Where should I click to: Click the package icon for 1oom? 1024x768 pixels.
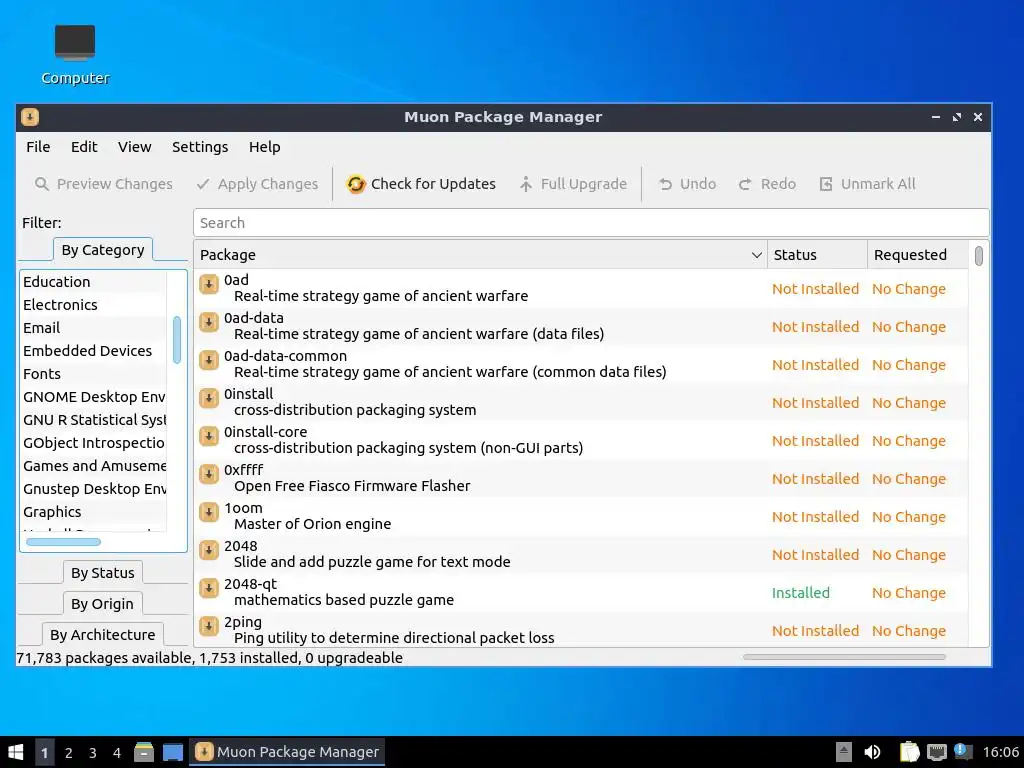(x=208, y=512)
